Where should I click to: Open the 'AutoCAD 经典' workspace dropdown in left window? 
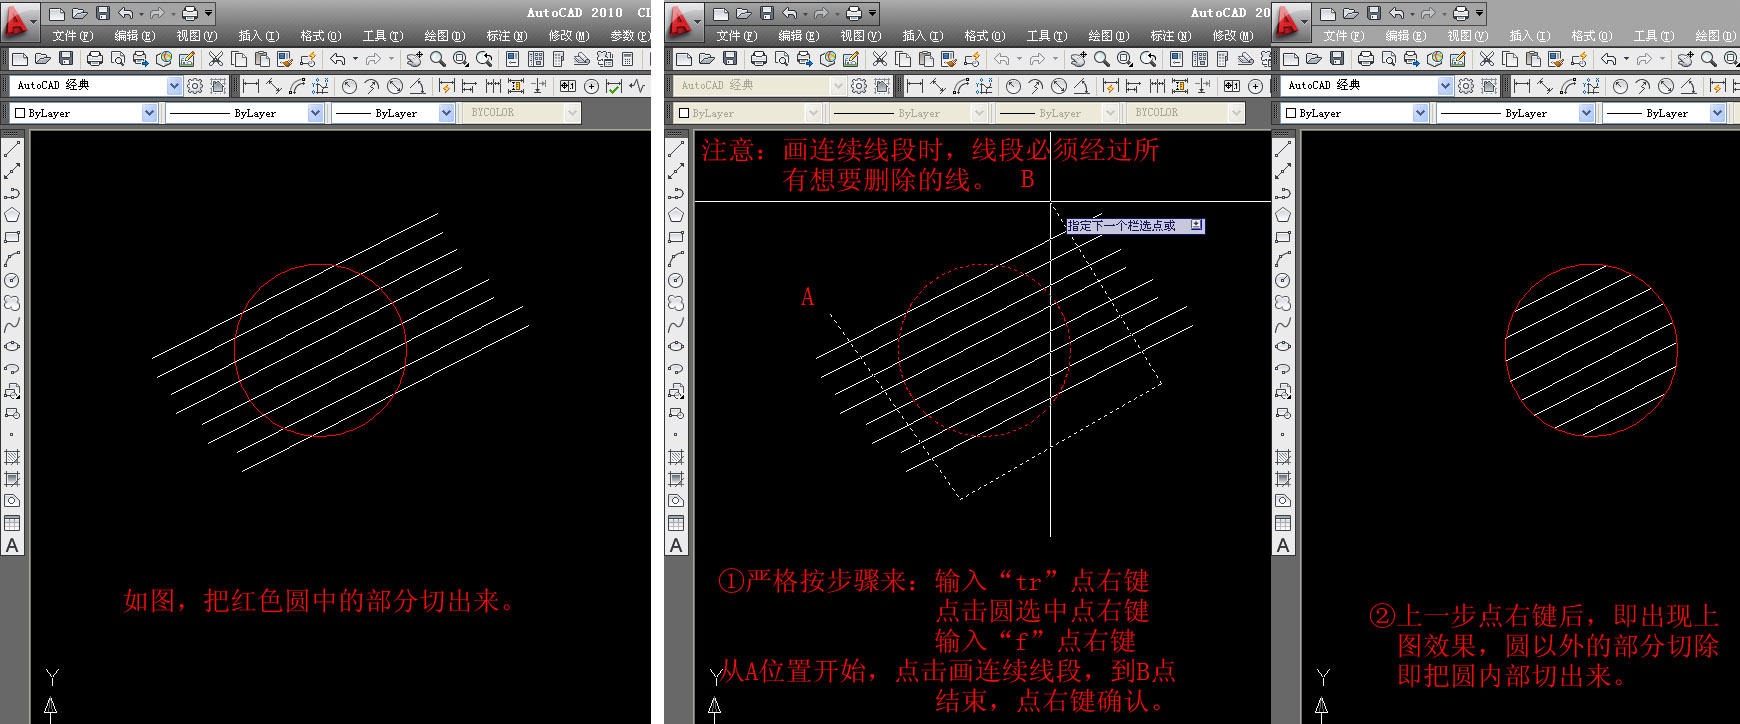174,86
